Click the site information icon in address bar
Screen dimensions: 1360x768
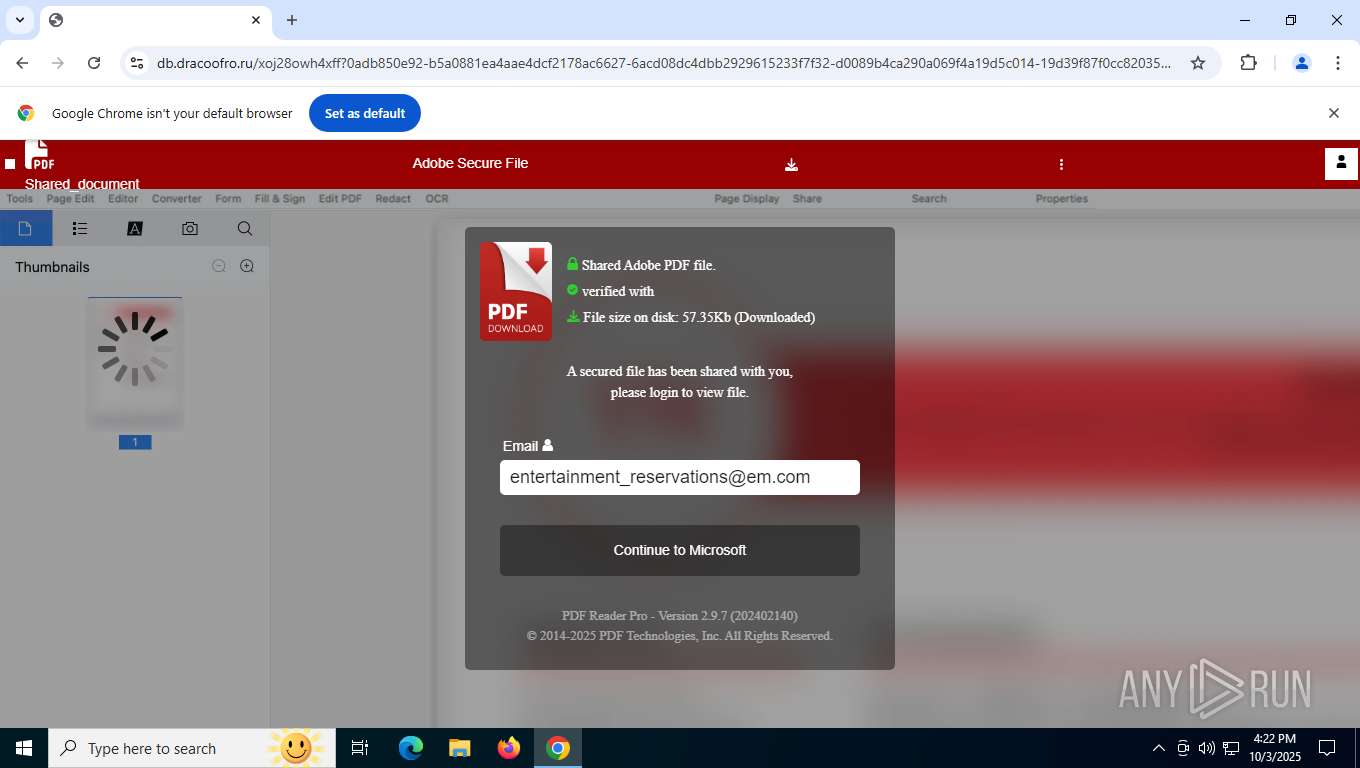[137, 63]
